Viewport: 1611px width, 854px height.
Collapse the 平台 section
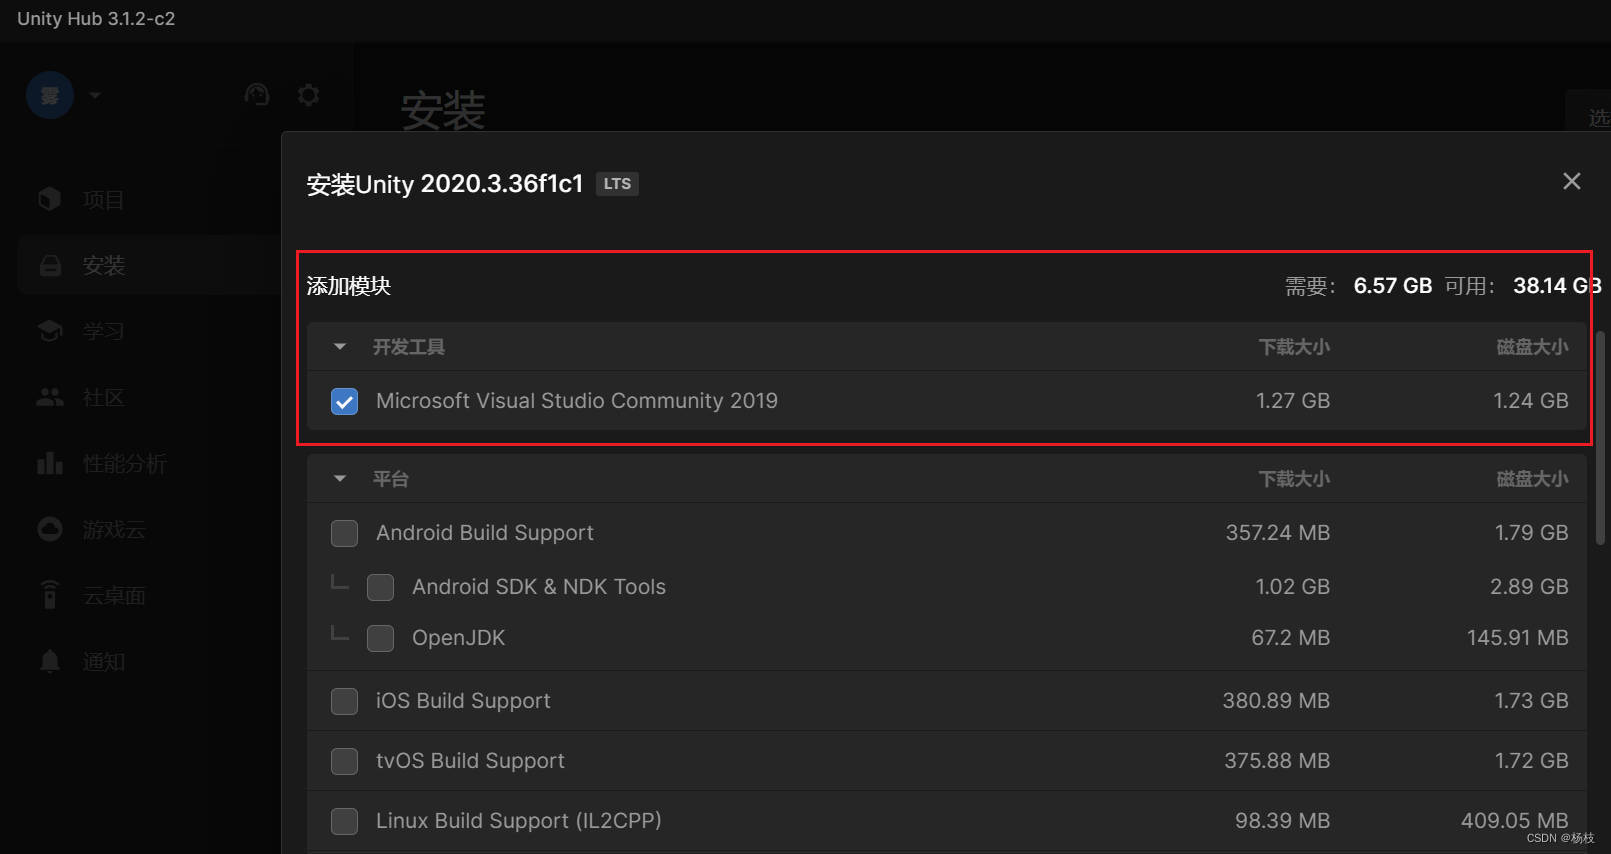(340, 479)
